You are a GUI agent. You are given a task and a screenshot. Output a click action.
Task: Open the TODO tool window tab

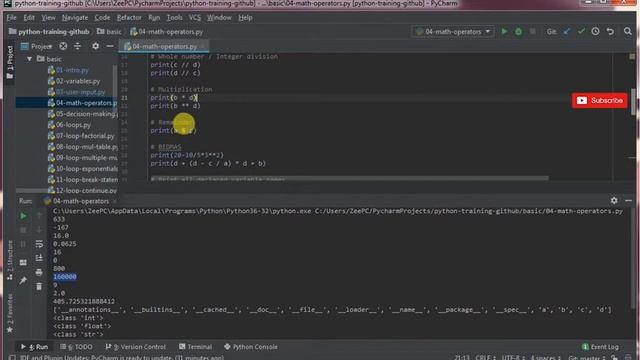click(x=76, y=347)
